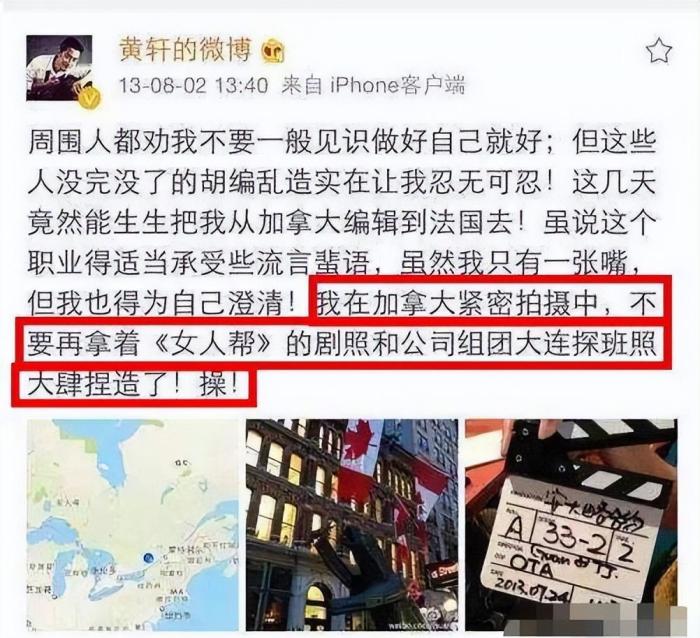Open the clapperboard photo thumbnail

pyautogui.click(x=571, y=525)
